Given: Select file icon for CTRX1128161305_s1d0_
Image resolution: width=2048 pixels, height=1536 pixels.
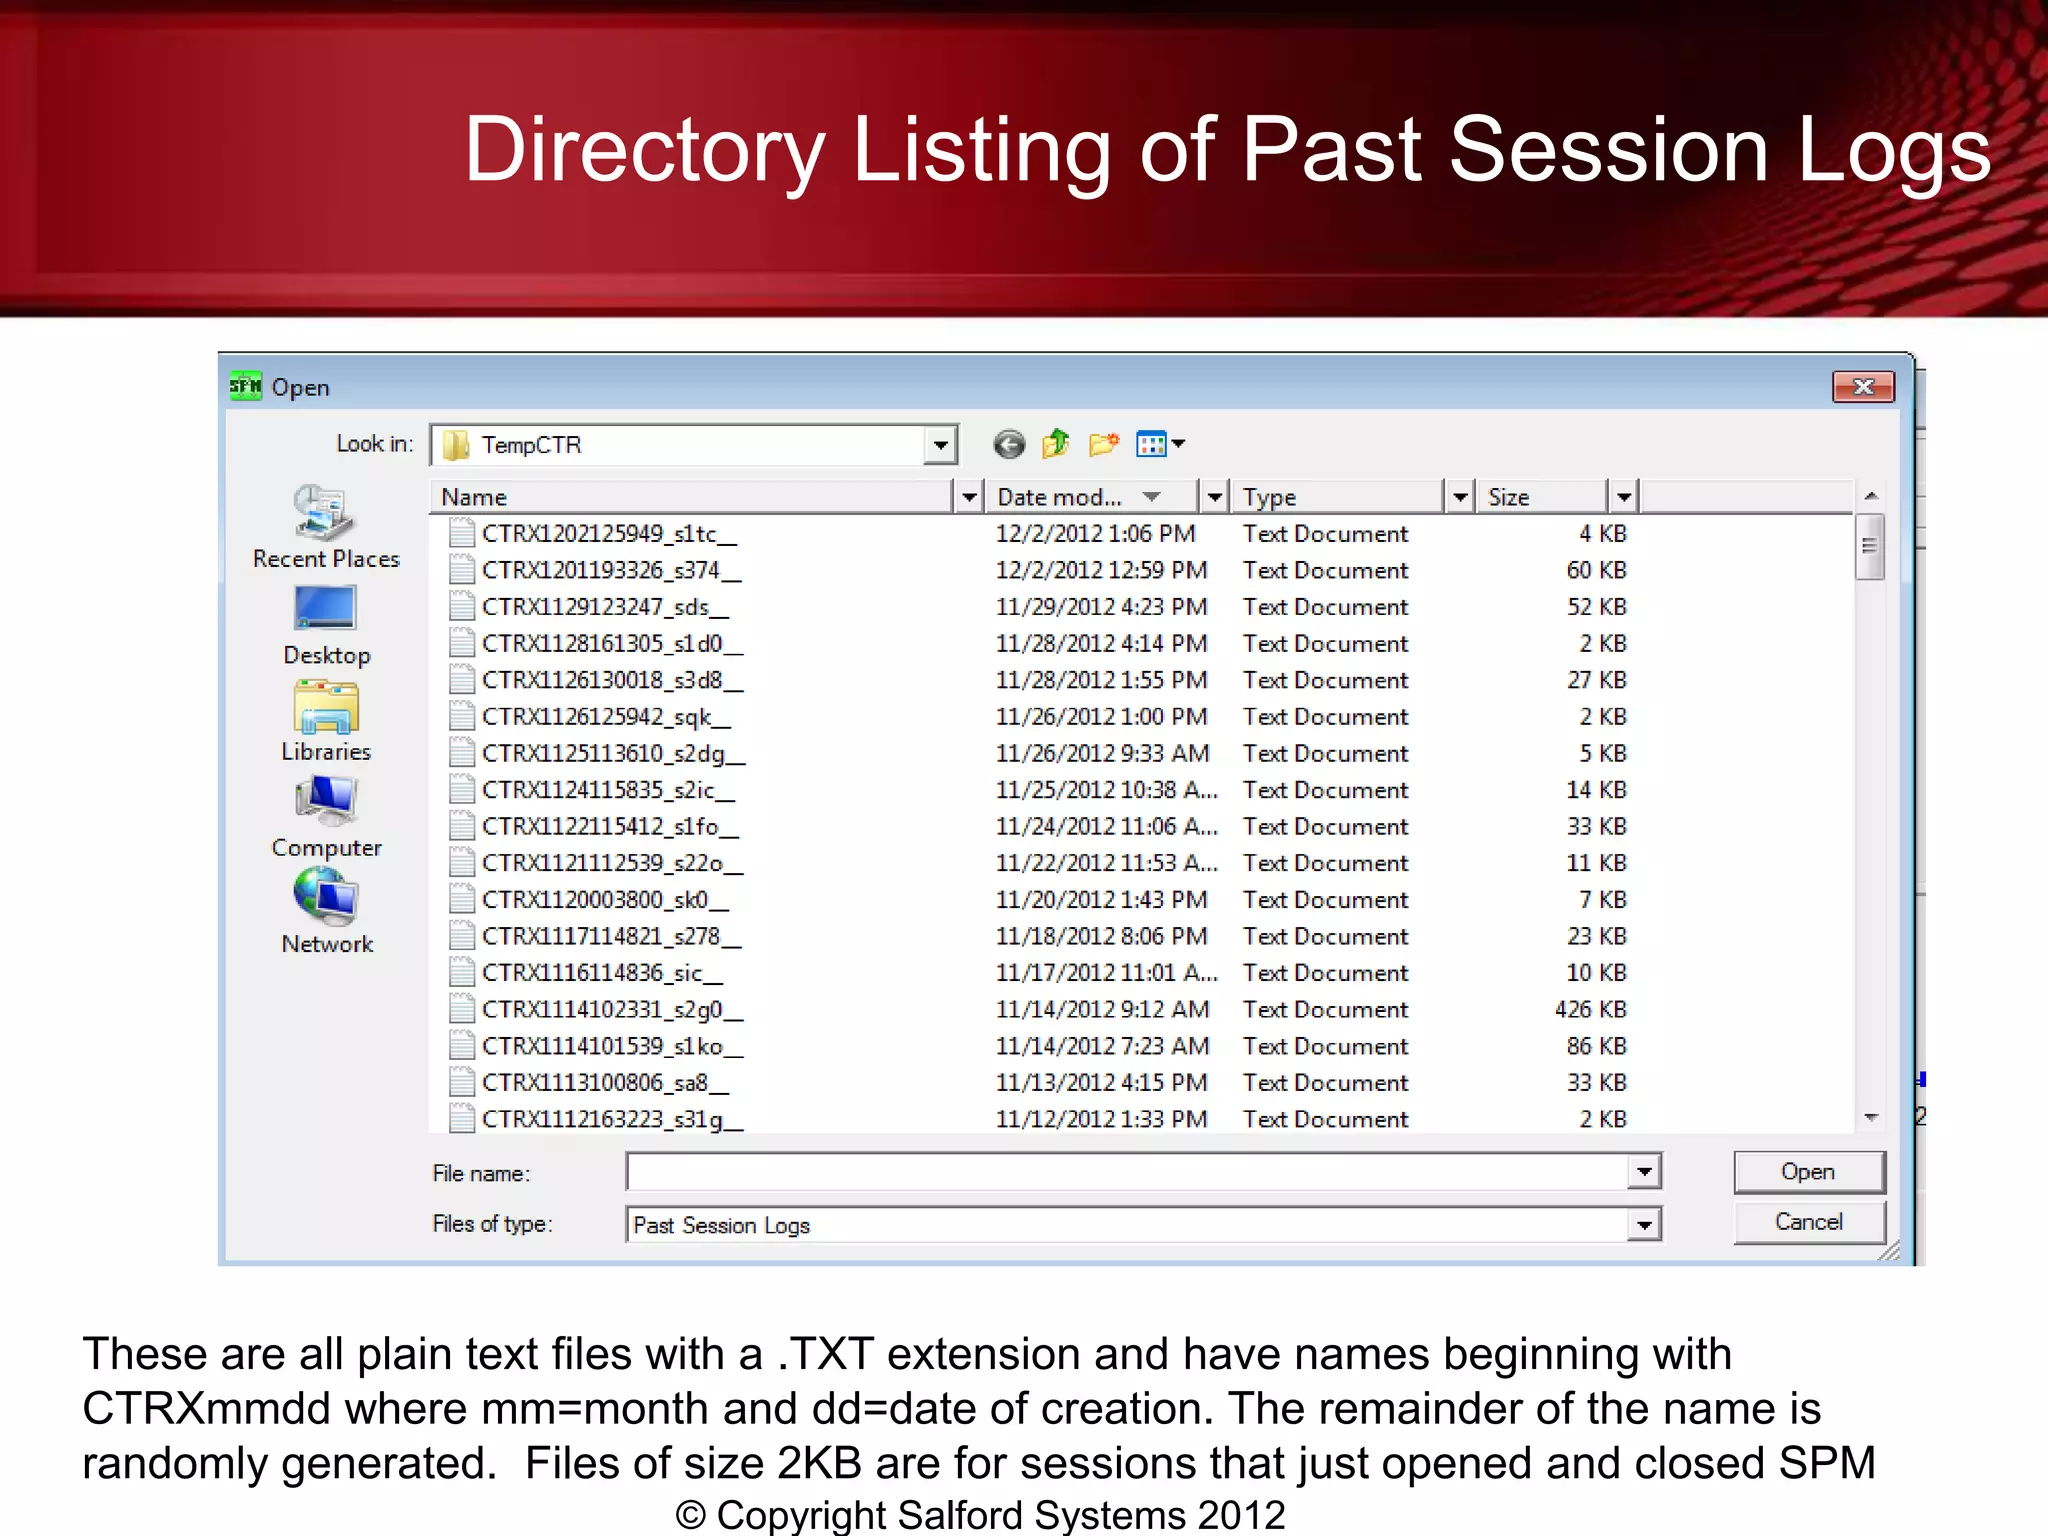Looking at the screenshot, I should [461, 643].
